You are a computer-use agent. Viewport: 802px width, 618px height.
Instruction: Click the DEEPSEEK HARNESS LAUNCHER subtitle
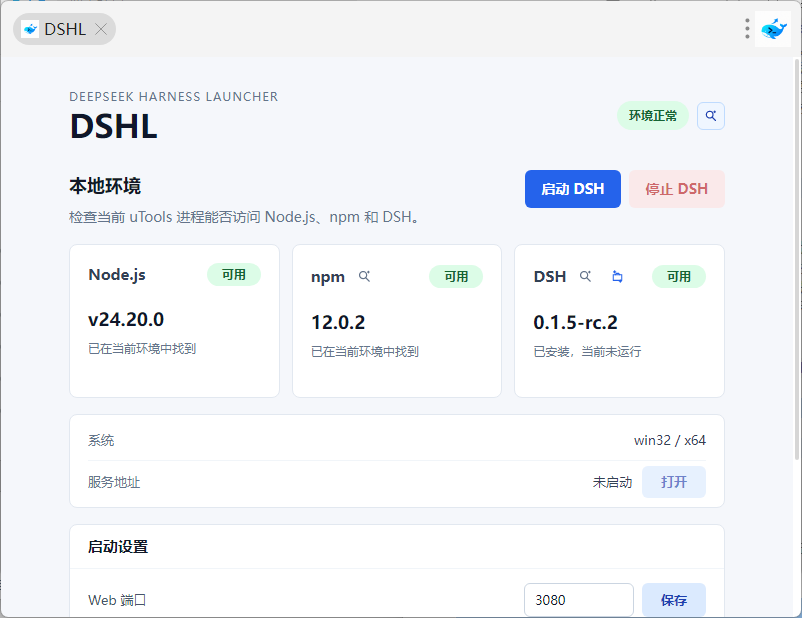coord(173,97)
